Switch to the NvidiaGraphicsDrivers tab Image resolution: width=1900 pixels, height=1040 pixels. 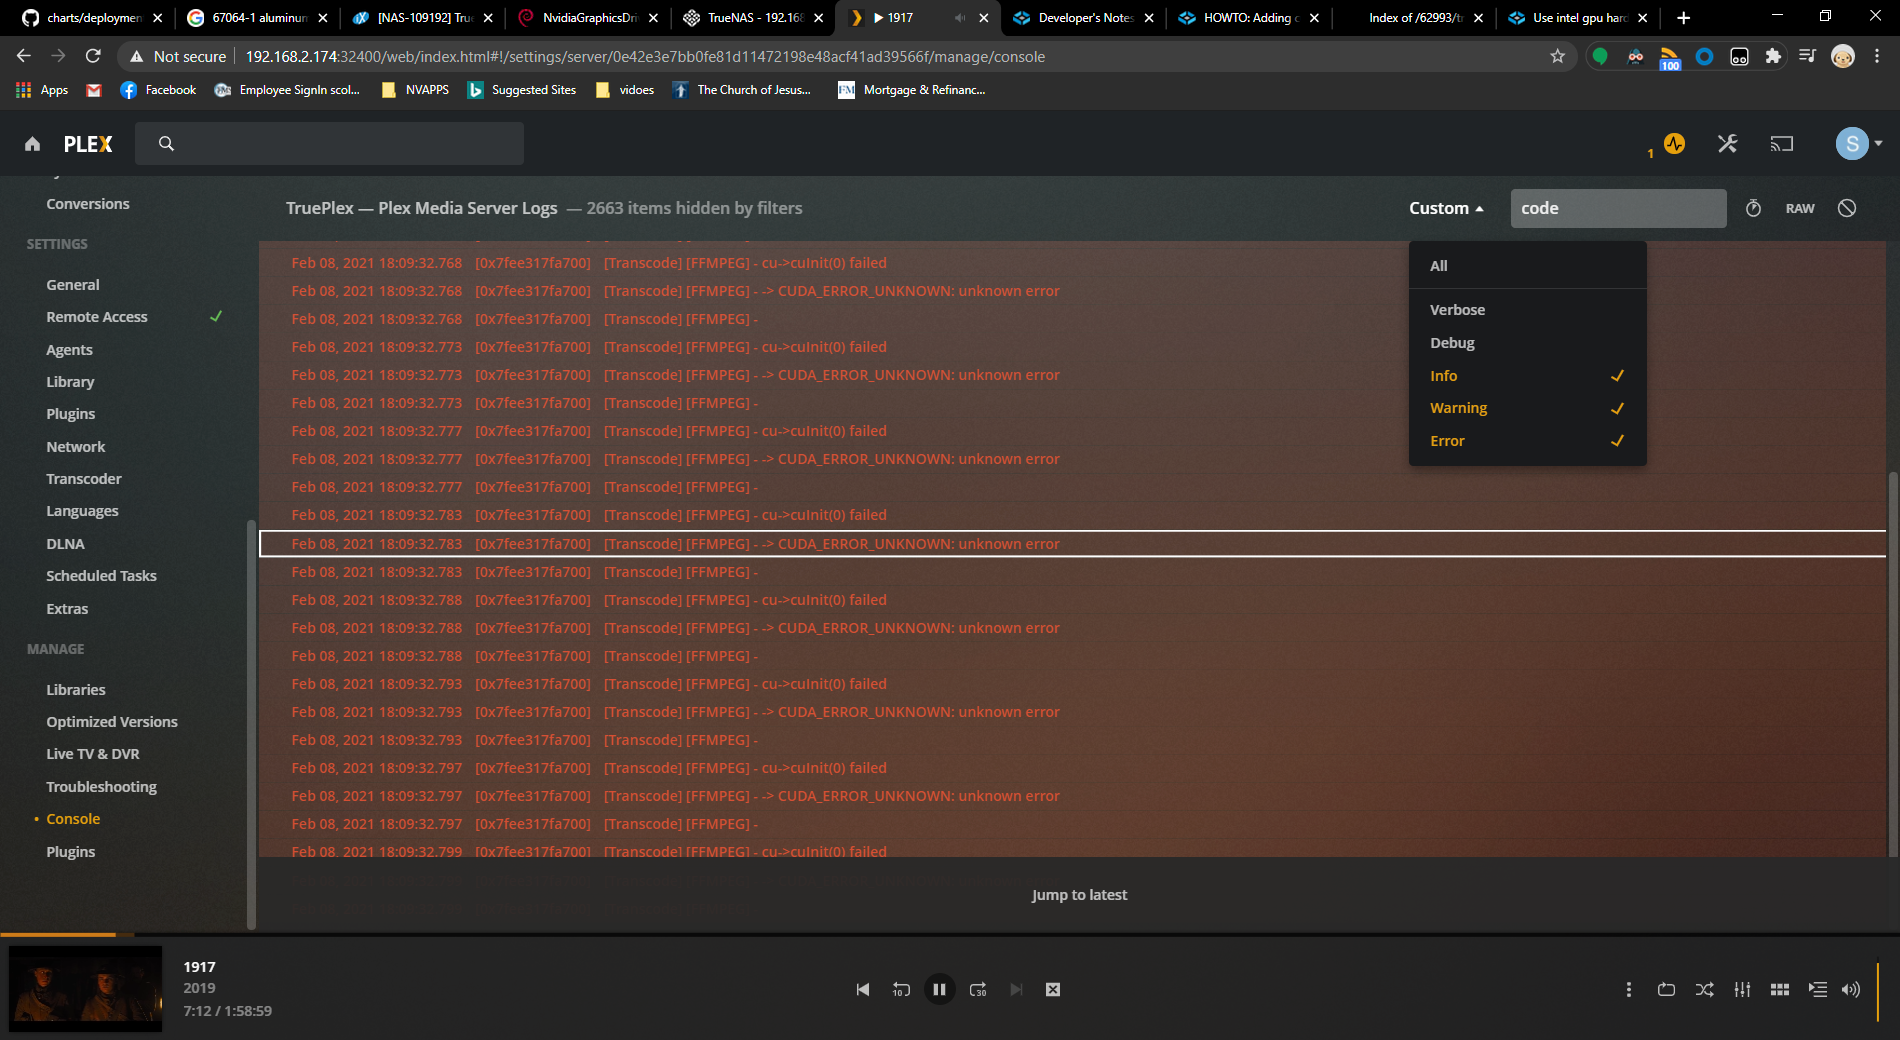[x=590, y=18]
